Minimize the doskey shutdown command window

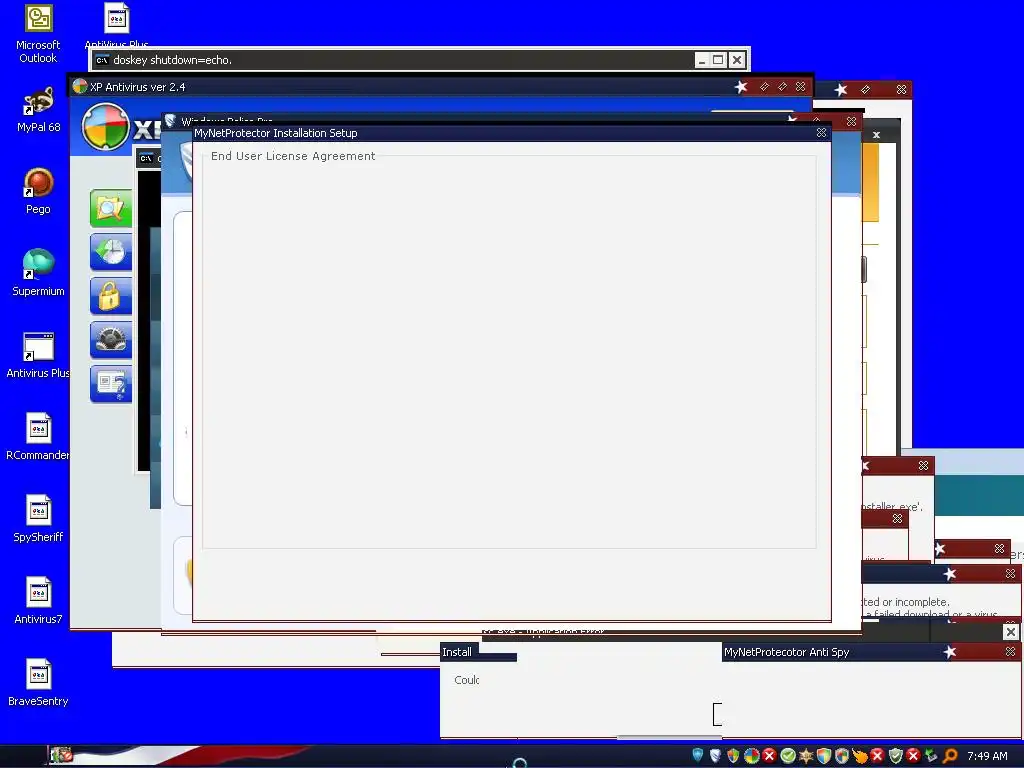701,60
